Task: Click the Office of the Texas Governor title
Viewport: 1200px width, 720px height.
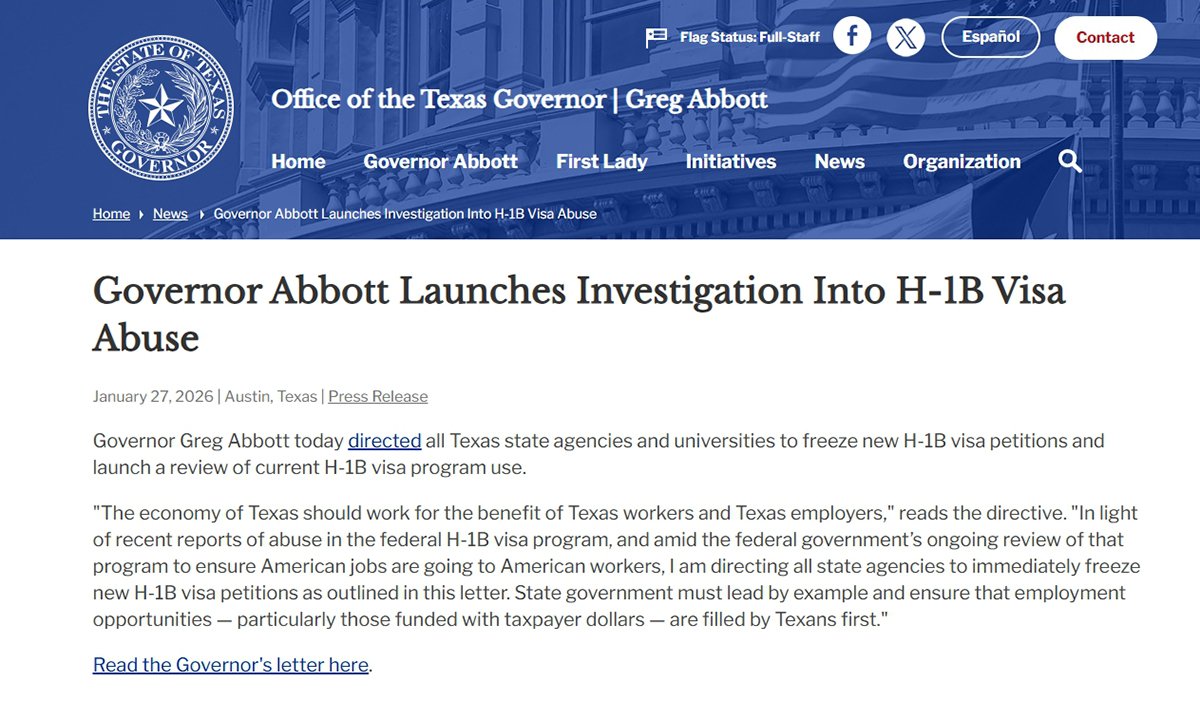Action: coord(519,100)
